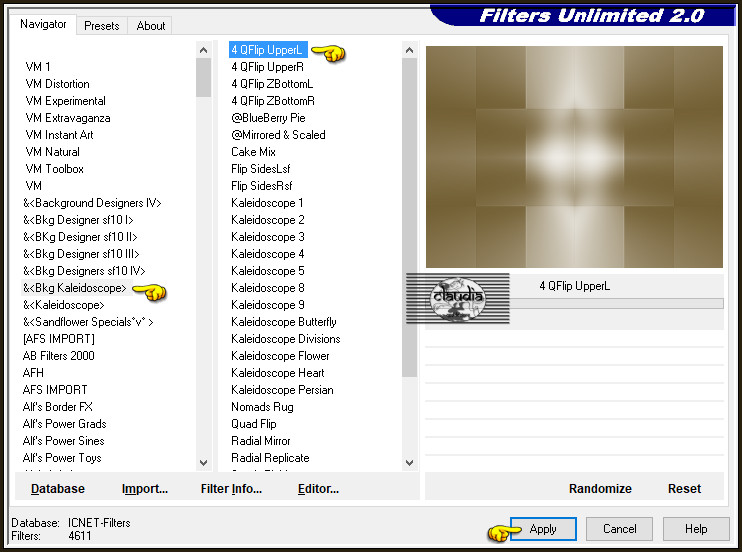Select Kaleidoscope 1 filter
The height and width of the screenshot is (552, 742).
pos(267,203)
